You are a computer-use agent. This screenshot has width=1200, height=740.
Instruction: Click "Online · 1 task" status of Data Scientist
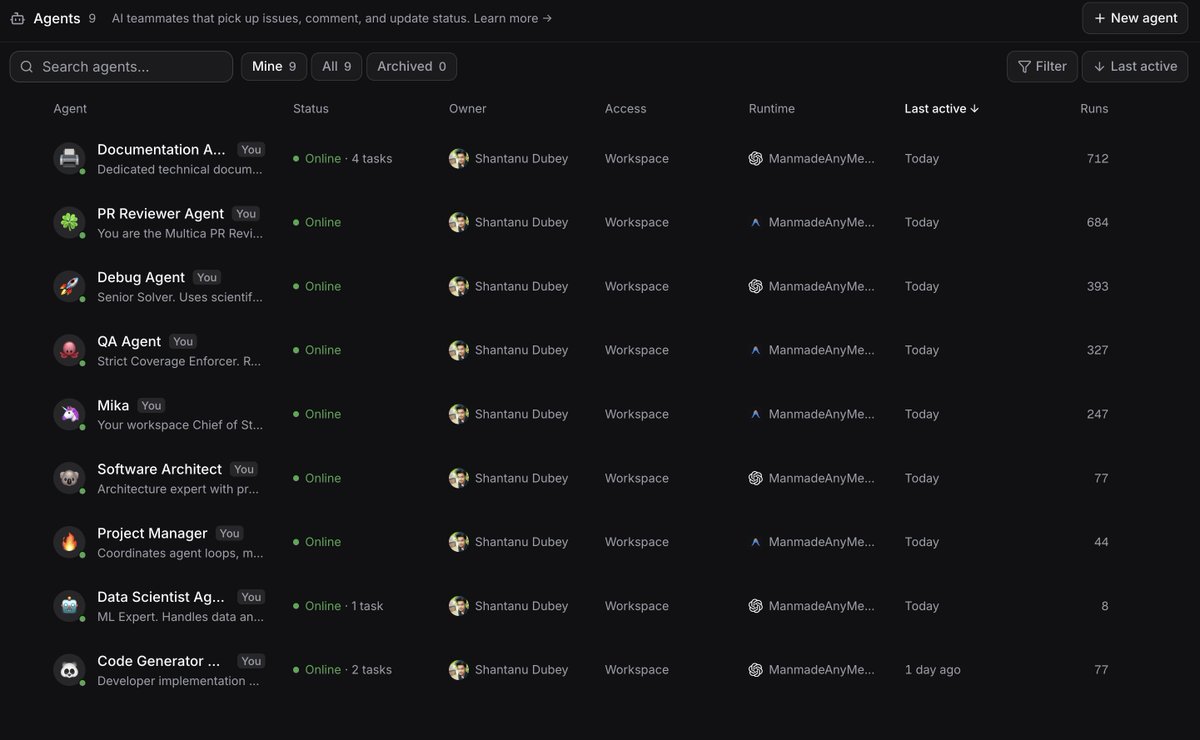(338, 606)
